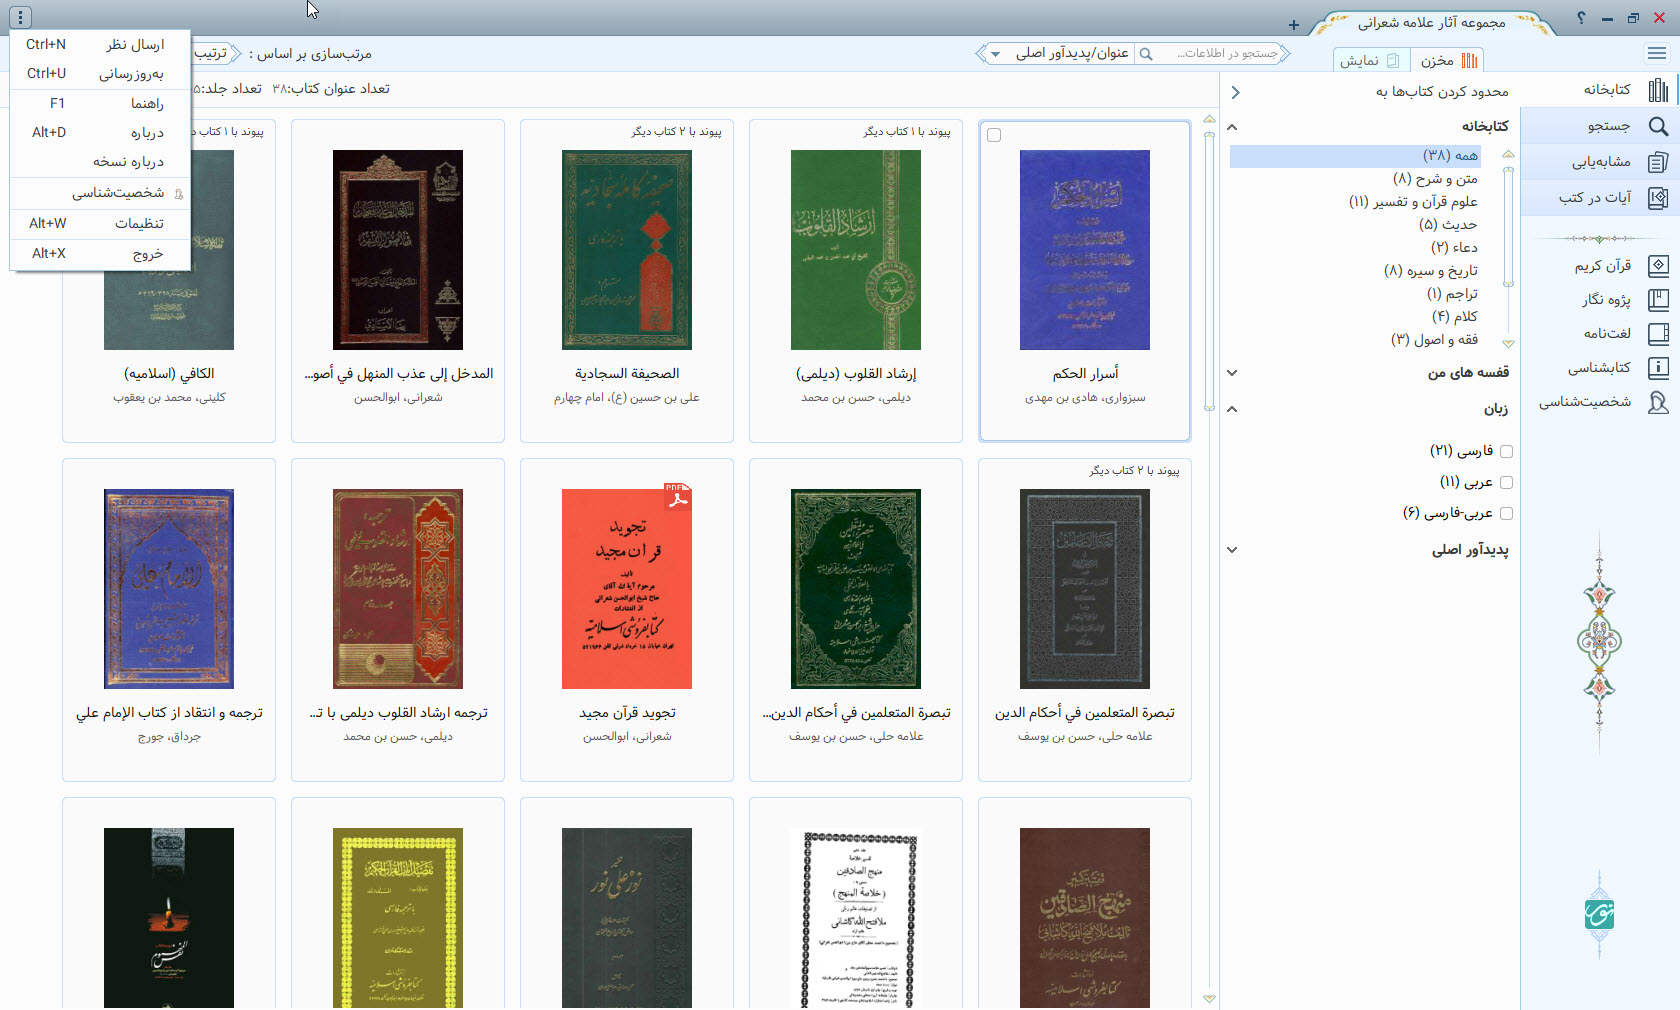This screenshot has height=1010, width=1680.
Task: Open Research notes (پژوه نگار) icon
Action: pos(1658,299)
